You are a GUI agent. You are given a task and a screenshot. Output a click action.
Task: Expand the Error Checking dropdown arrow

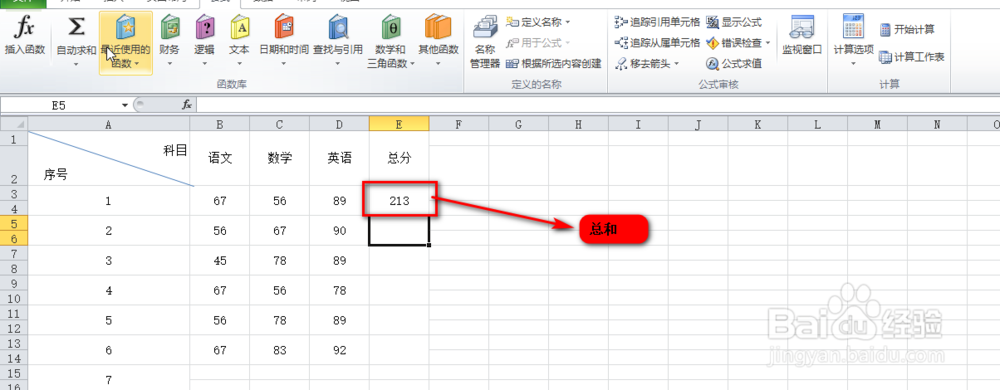tap(768, 43)
